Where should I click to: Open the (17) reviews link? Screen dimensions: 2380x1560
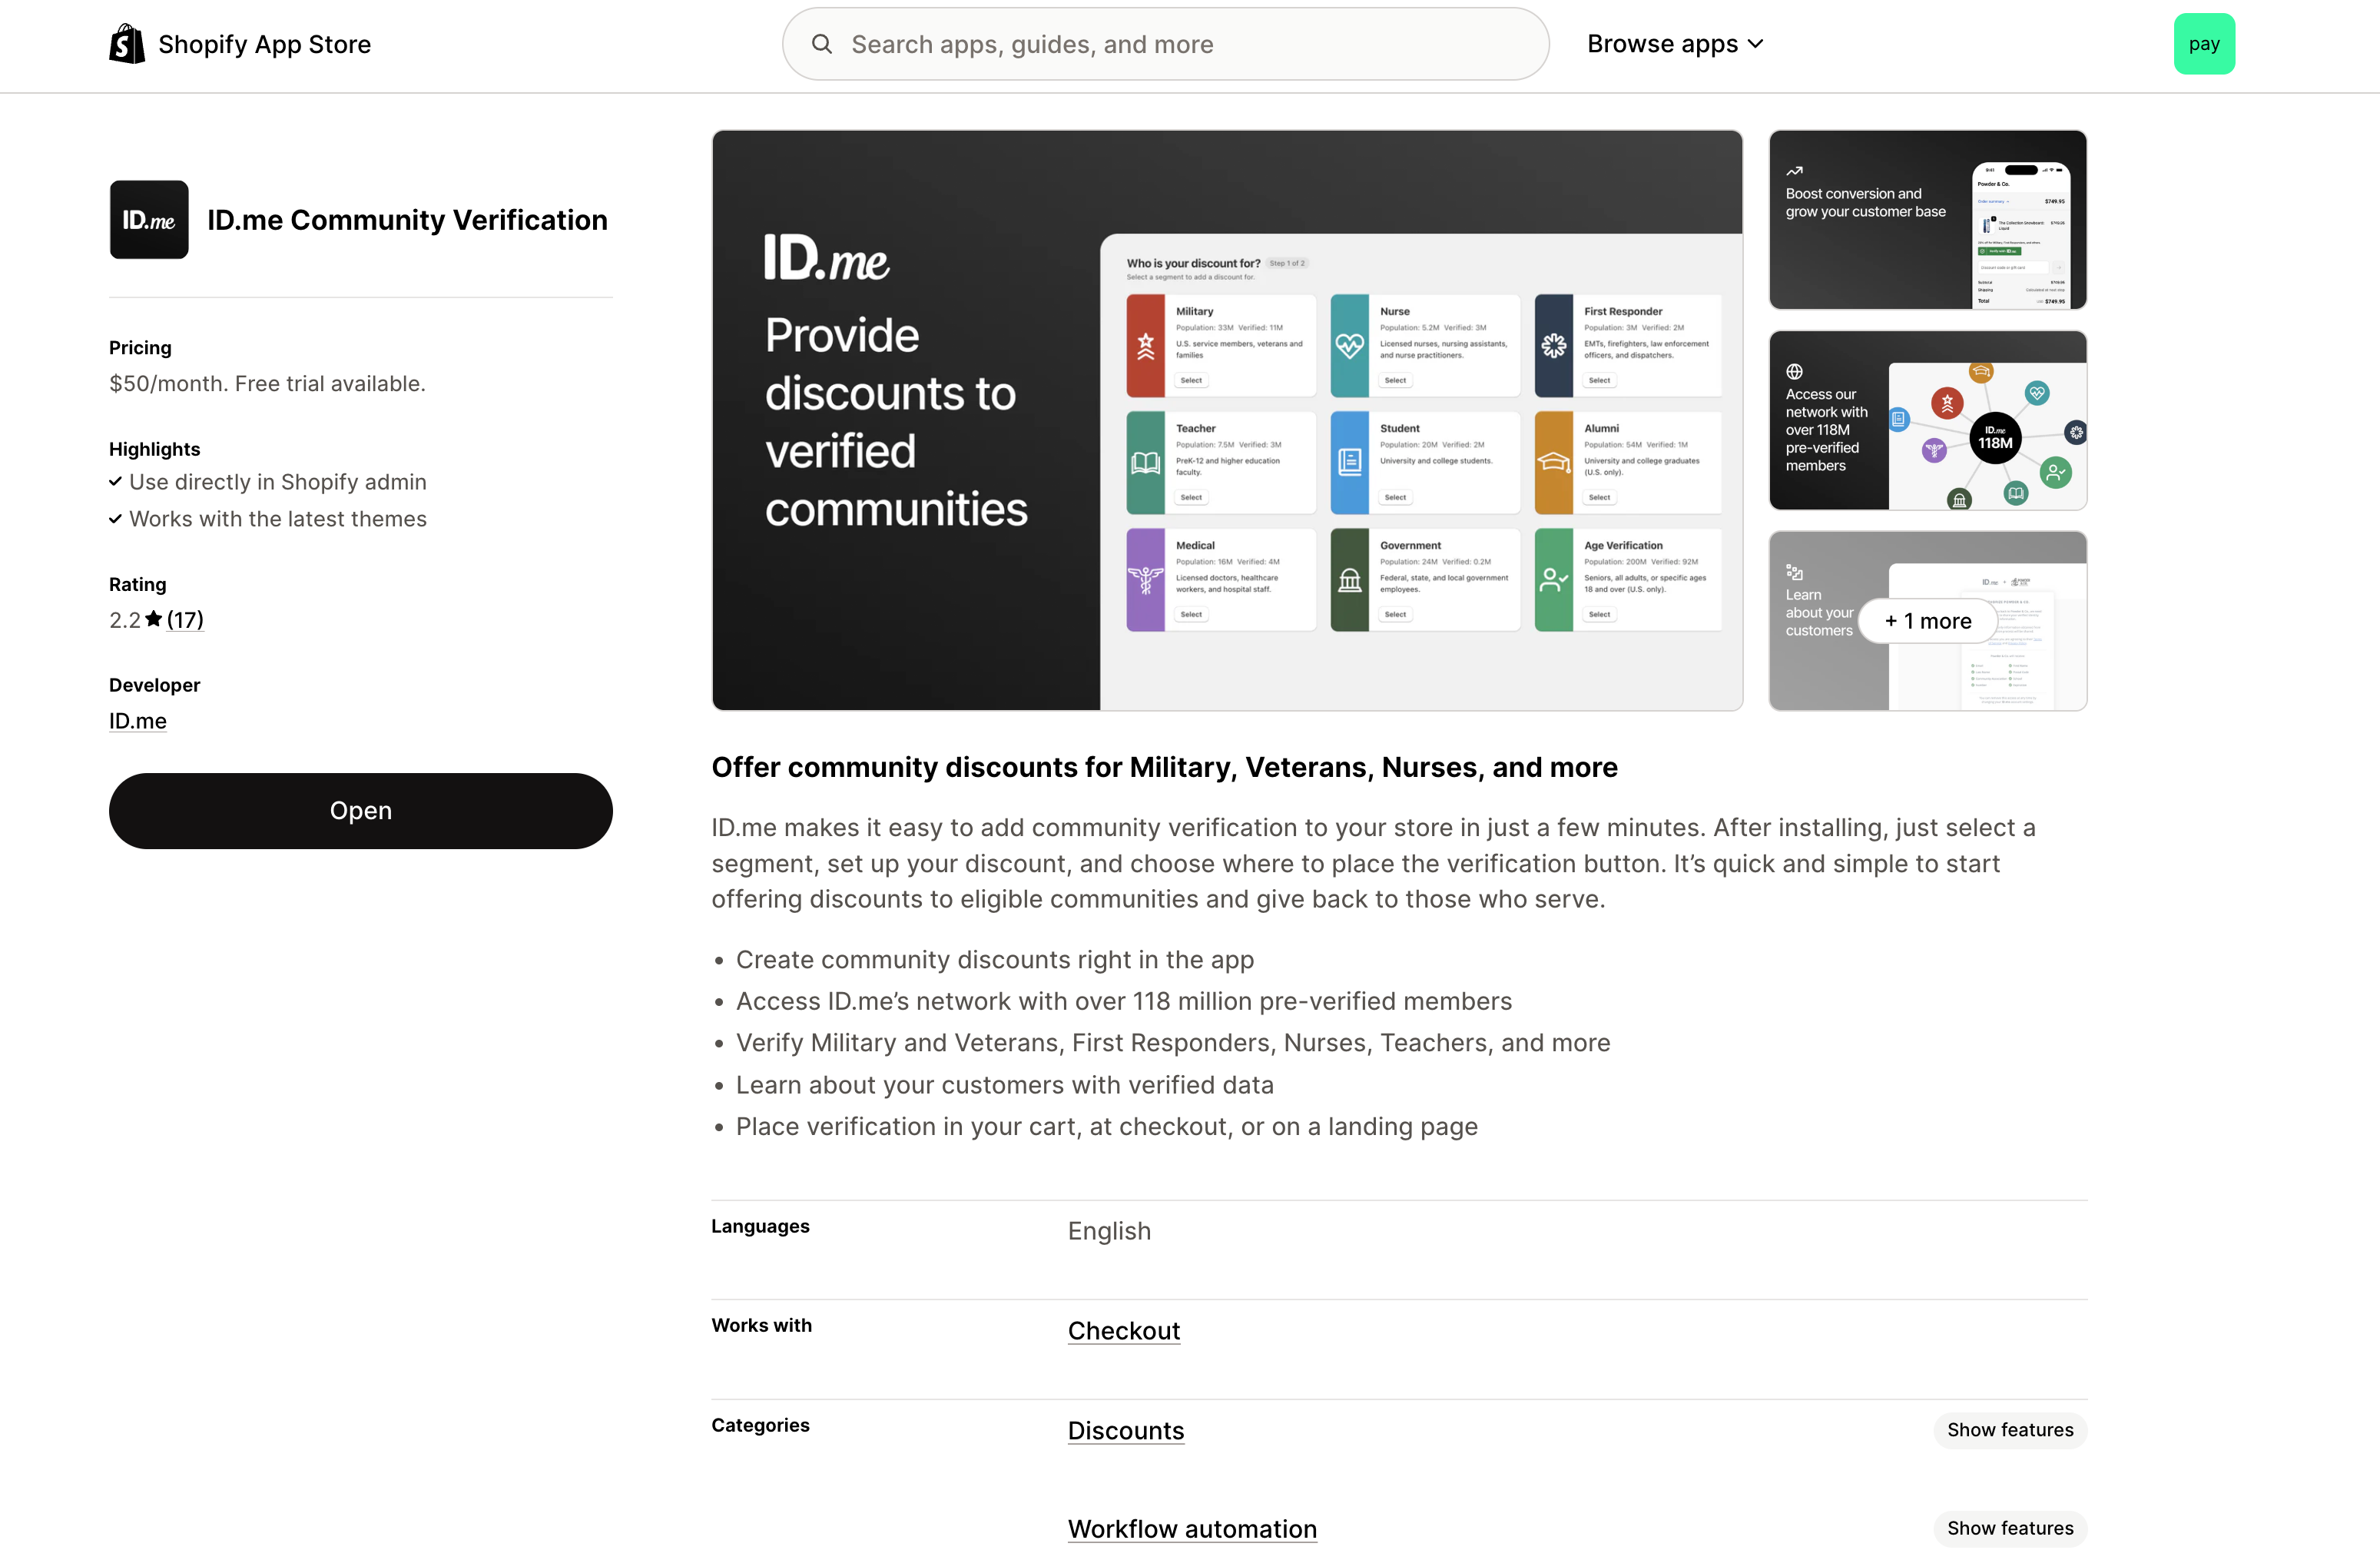184,619
